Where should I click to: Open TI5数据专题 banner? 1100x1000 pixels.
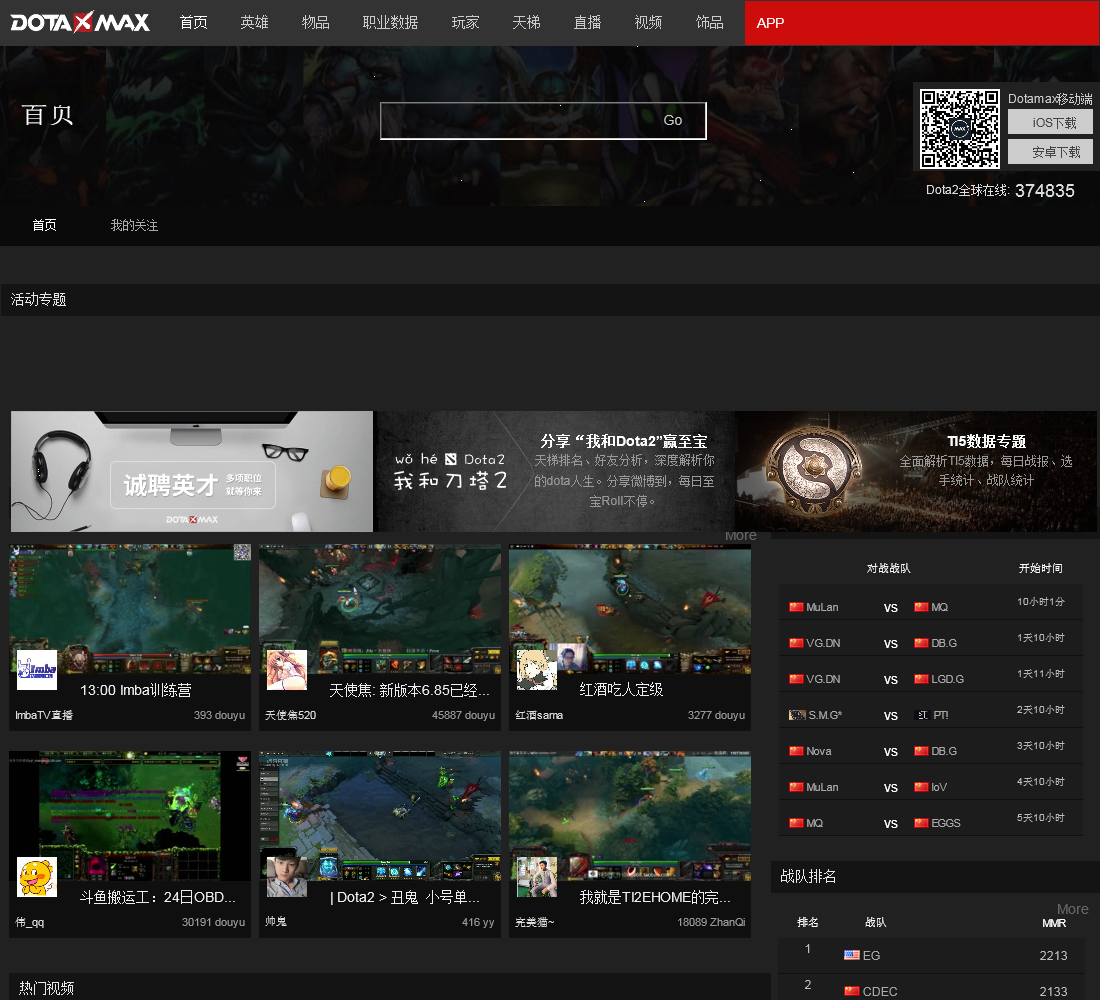point(916,471)
